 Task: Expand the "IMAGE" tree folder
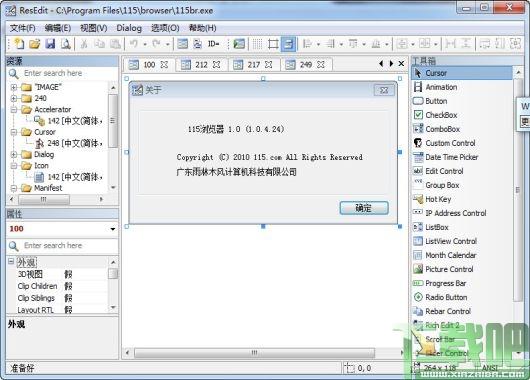tap(14, 87)
